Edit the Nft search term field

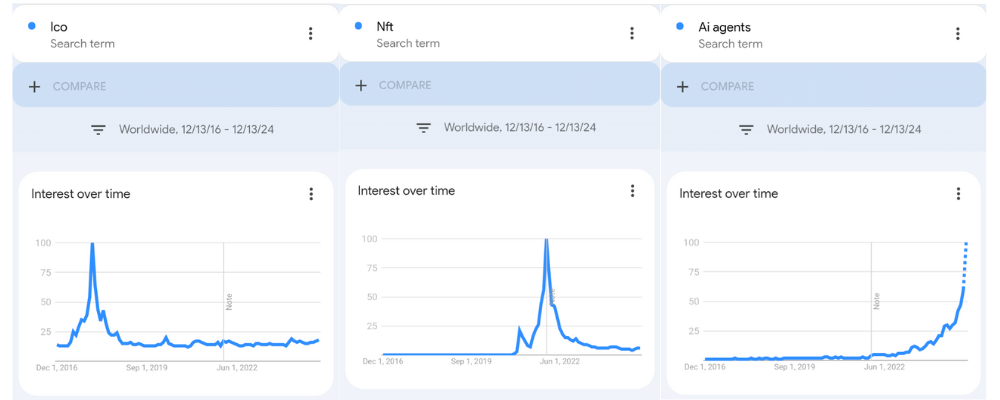499,33
